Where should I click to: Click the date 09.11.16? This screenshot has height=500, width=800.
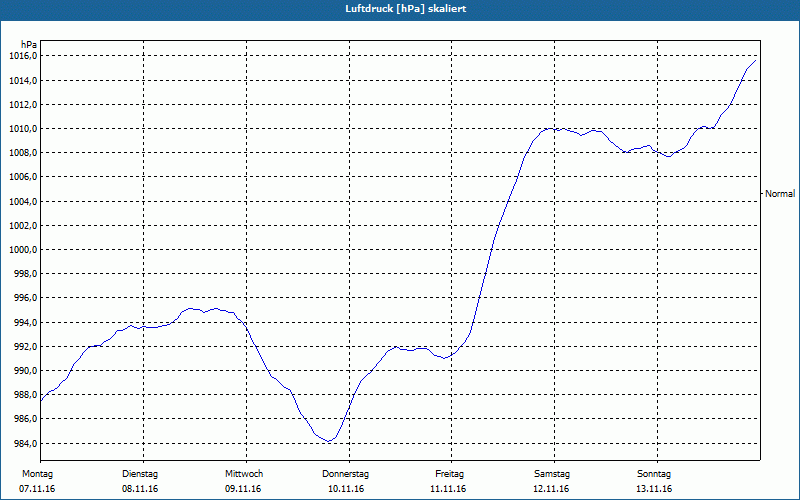click(243, 489)
